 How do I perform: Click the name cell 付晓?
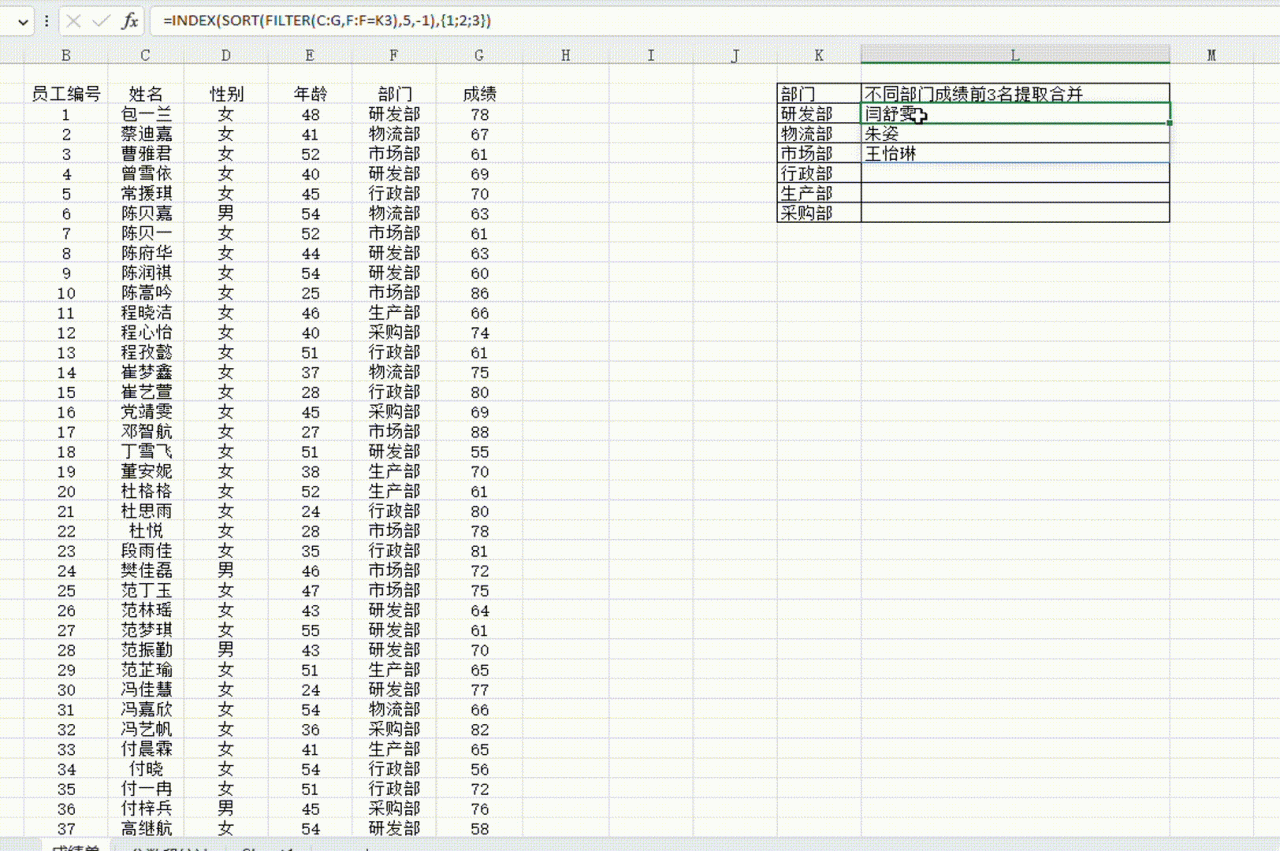[x=146, y=768]
